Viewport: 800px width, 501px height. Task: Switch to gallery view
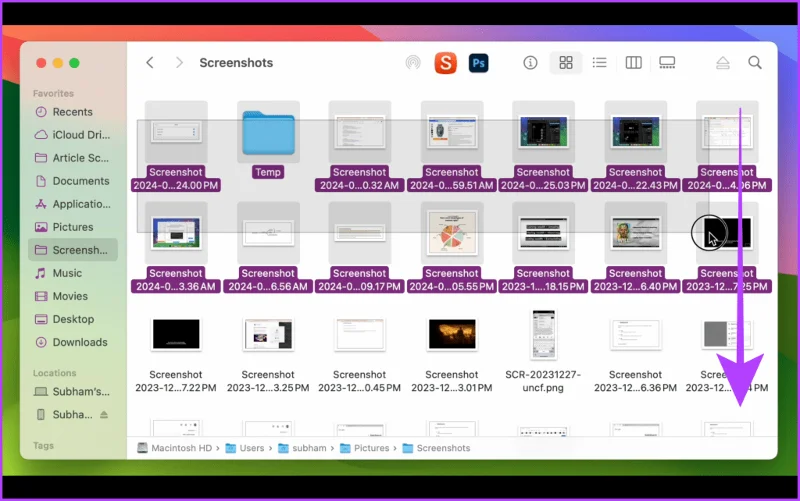click(x=667, y=63)
